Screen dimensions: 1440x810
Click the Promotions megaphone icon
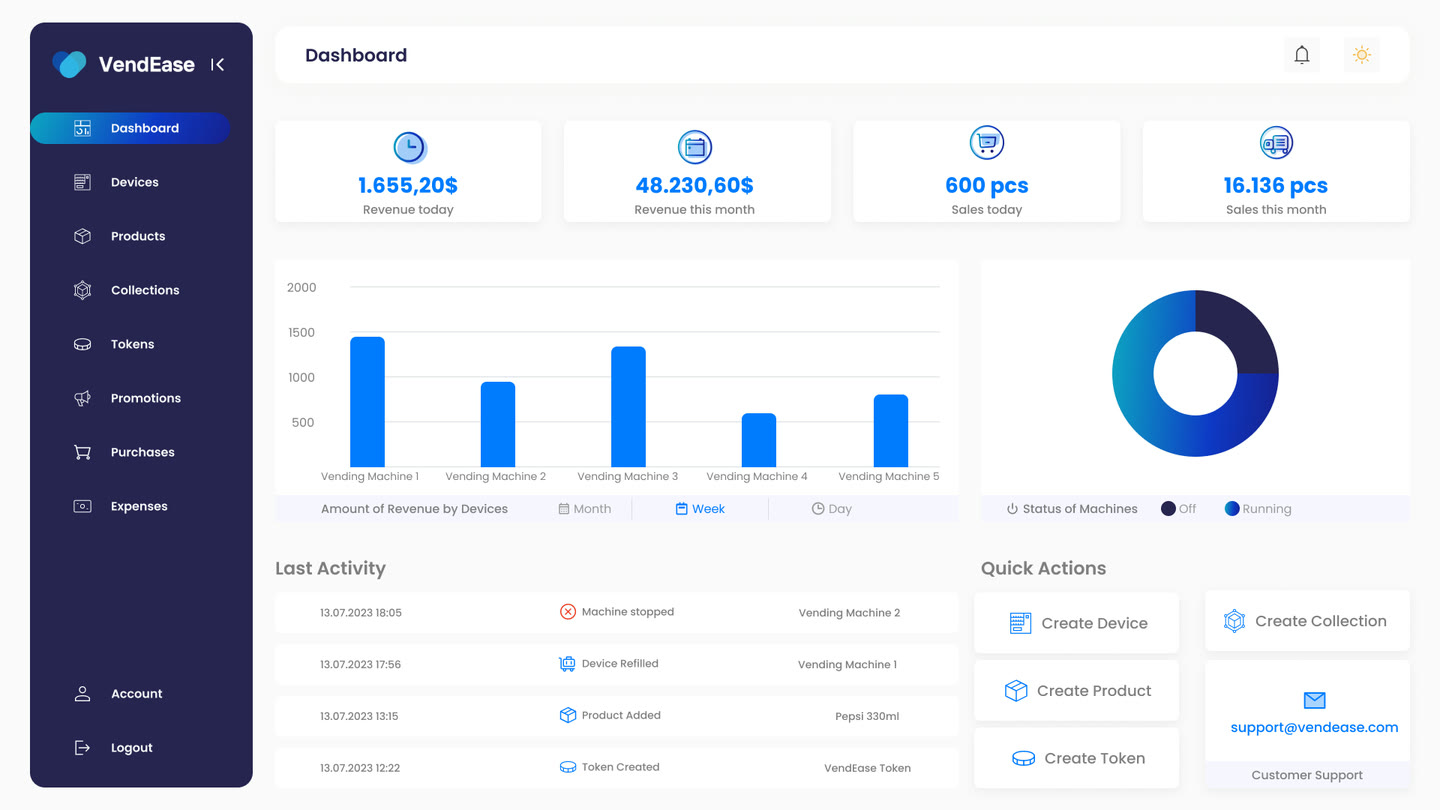tap(83, 398)
